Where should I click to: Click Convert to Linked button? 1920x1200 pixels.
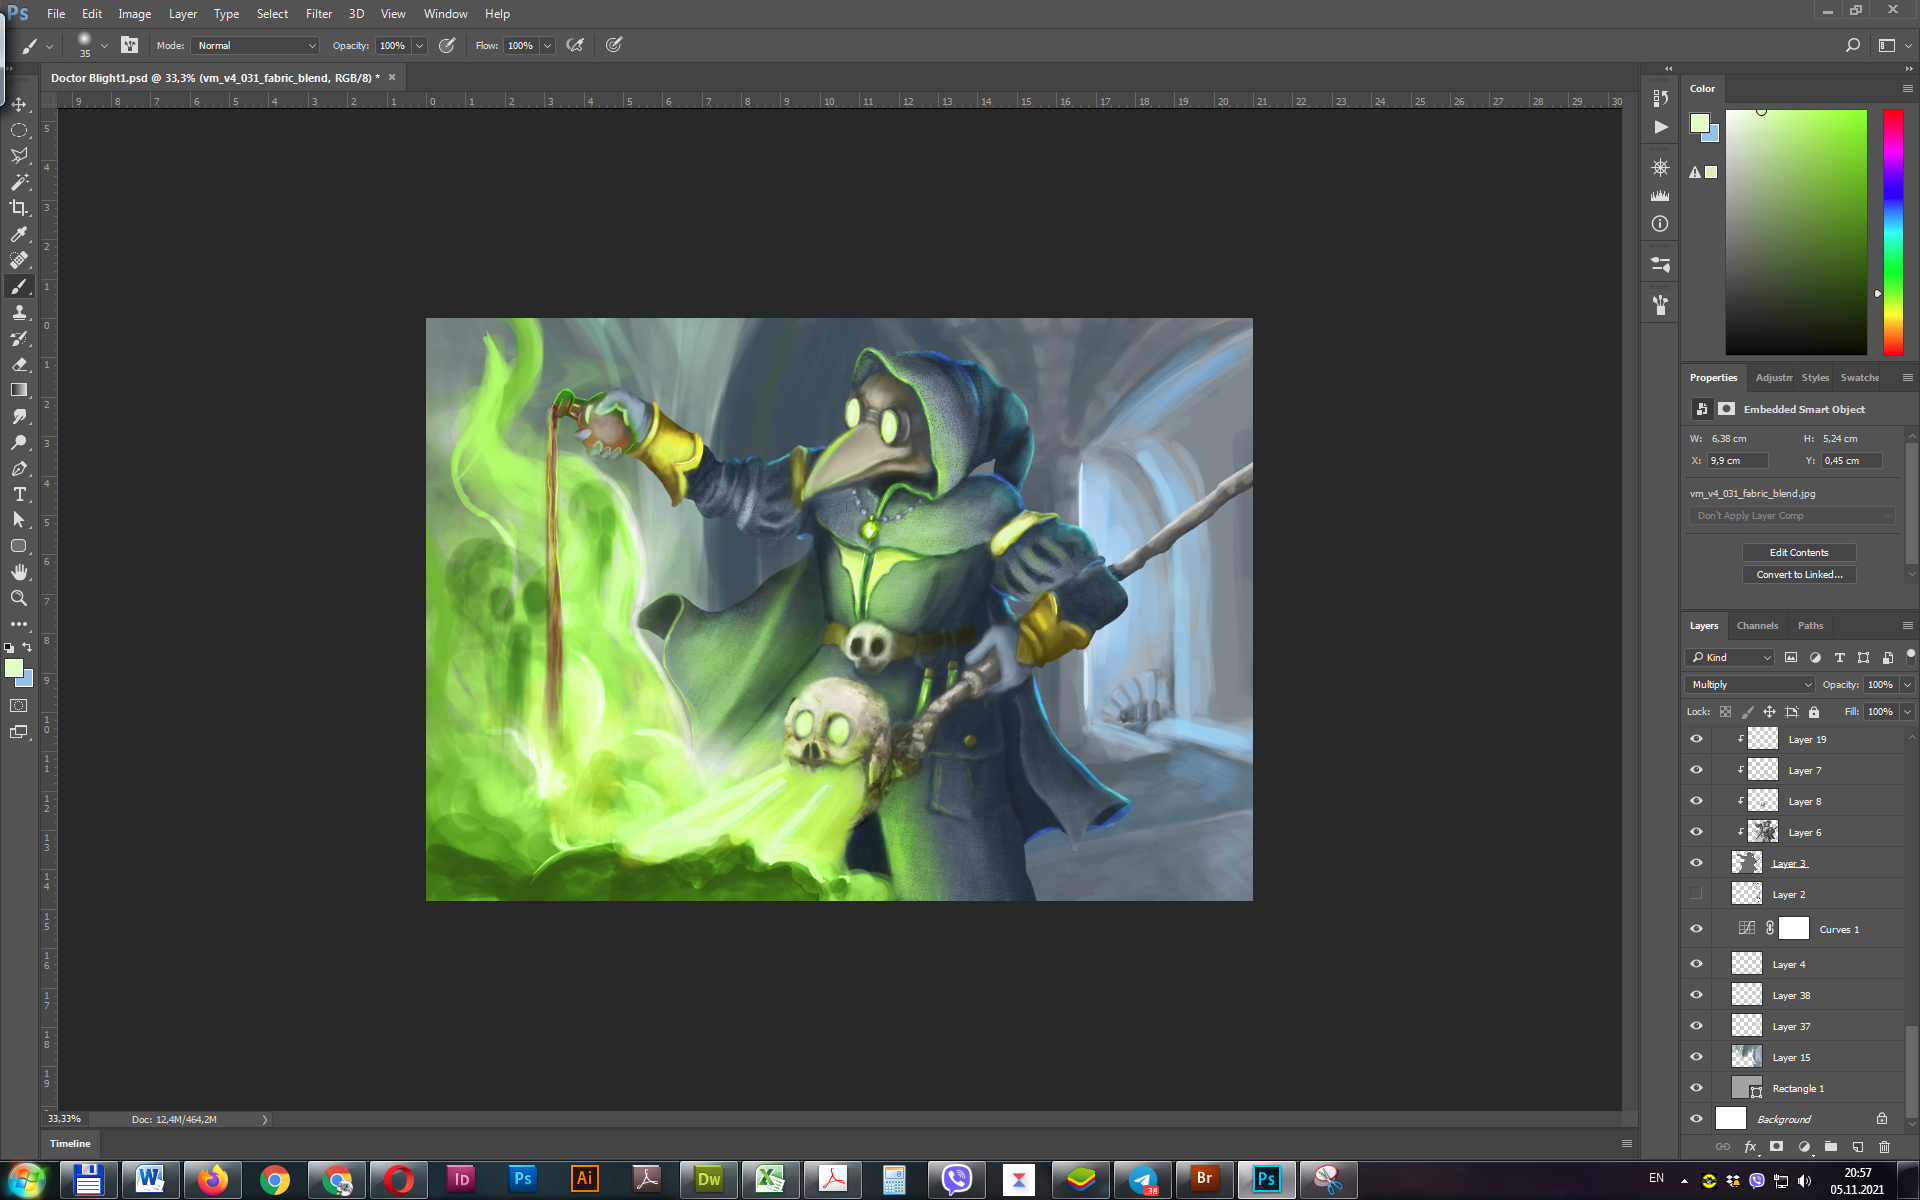1799,575
